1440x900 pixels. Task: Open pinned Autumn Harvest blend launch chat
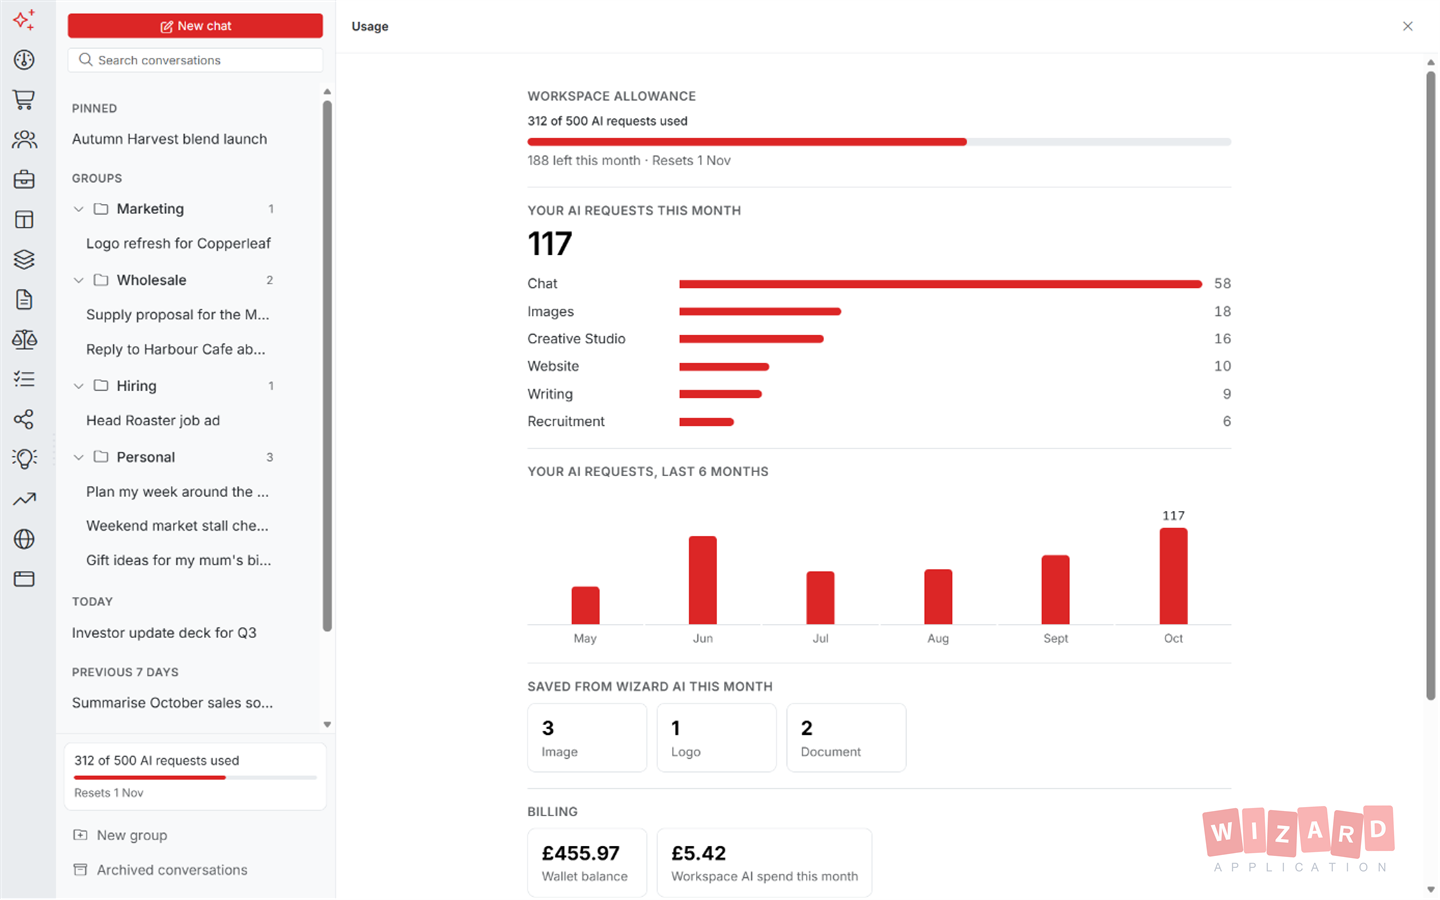pos(170,139)
